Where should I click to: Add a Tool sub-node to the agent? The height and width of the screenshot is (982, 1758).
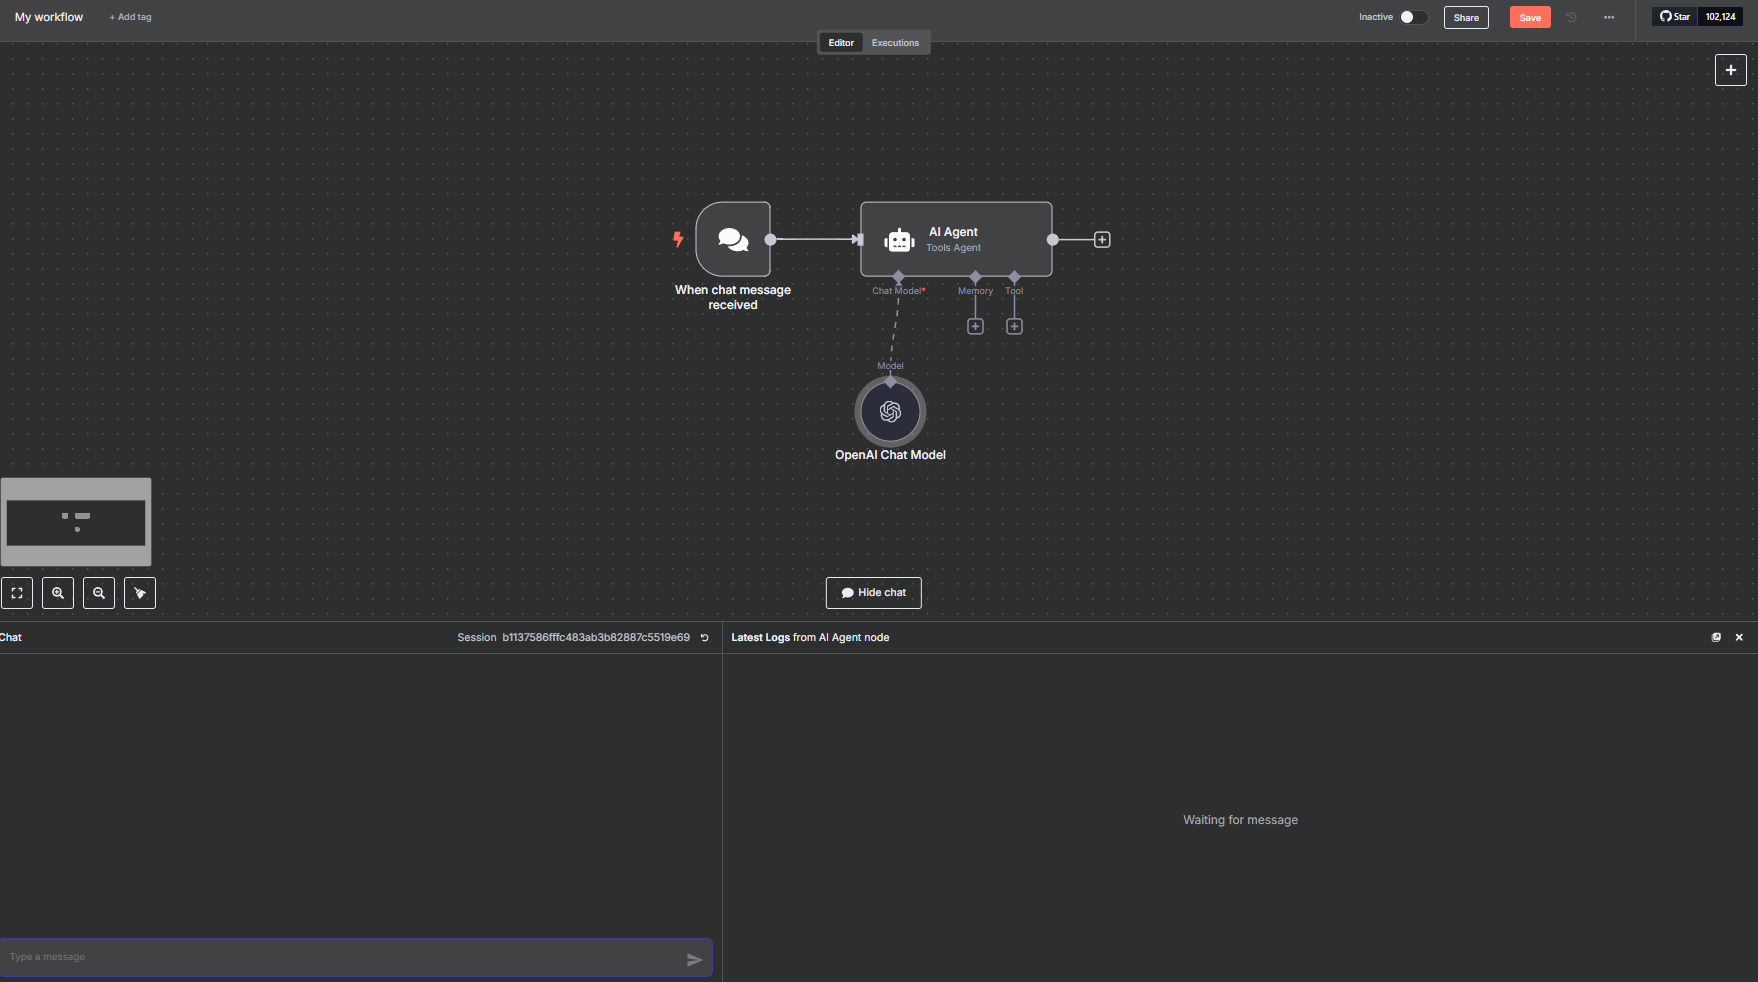click(x=1014, y=327)
